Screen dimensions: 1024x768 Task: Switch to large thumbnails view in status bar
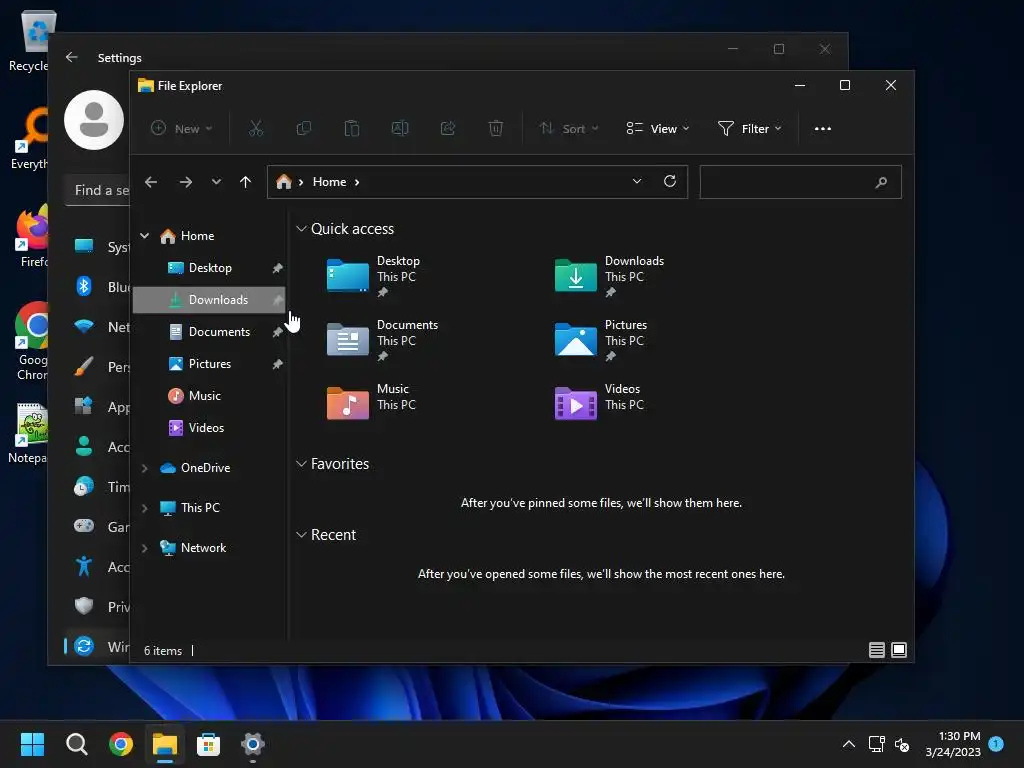[x=899, y=650]
